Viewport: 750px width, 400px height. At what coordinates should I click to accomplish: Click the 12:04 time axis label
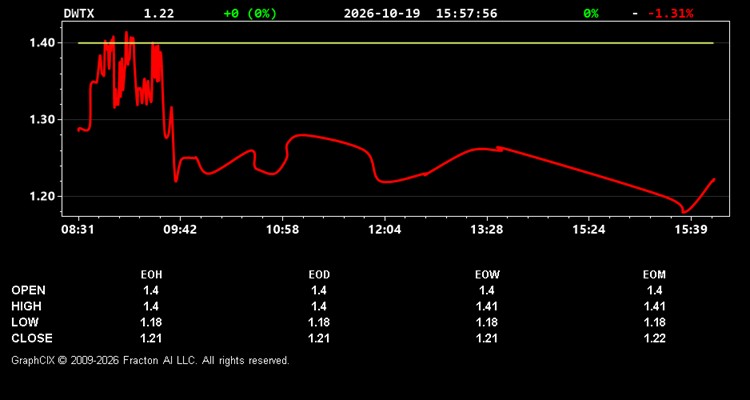point(385,230)
